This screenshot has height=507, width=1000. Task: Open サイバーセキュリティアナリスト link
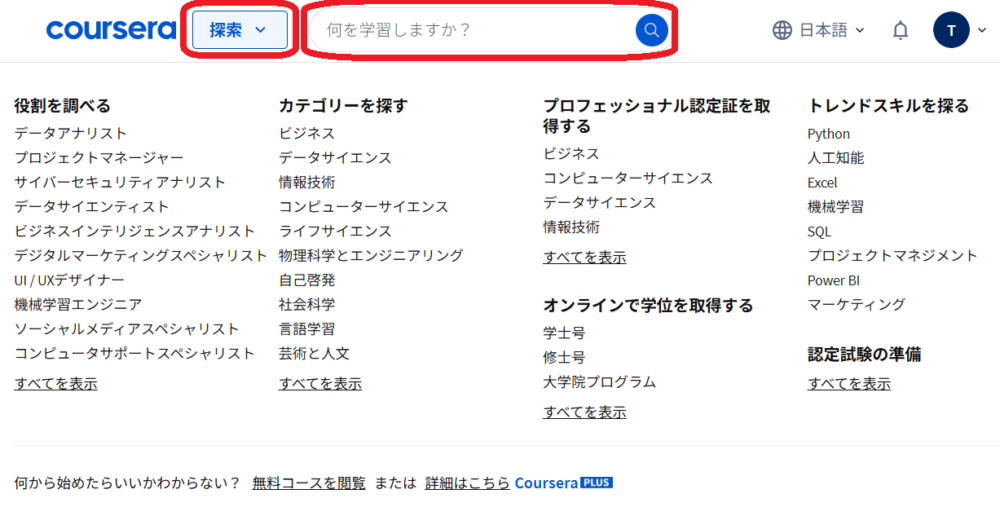pos(120,182)
